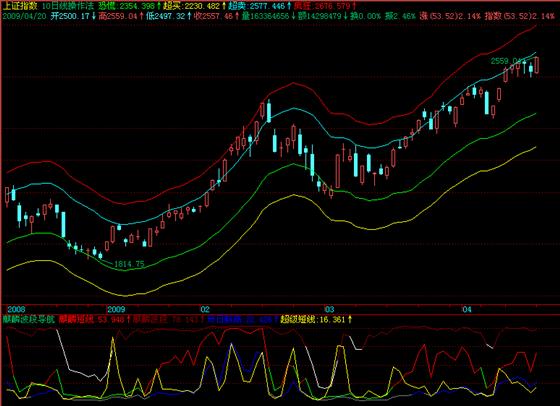Select the 开2500.17 opening price field
The image size is (560, 406).
click(x=70, y=16)
